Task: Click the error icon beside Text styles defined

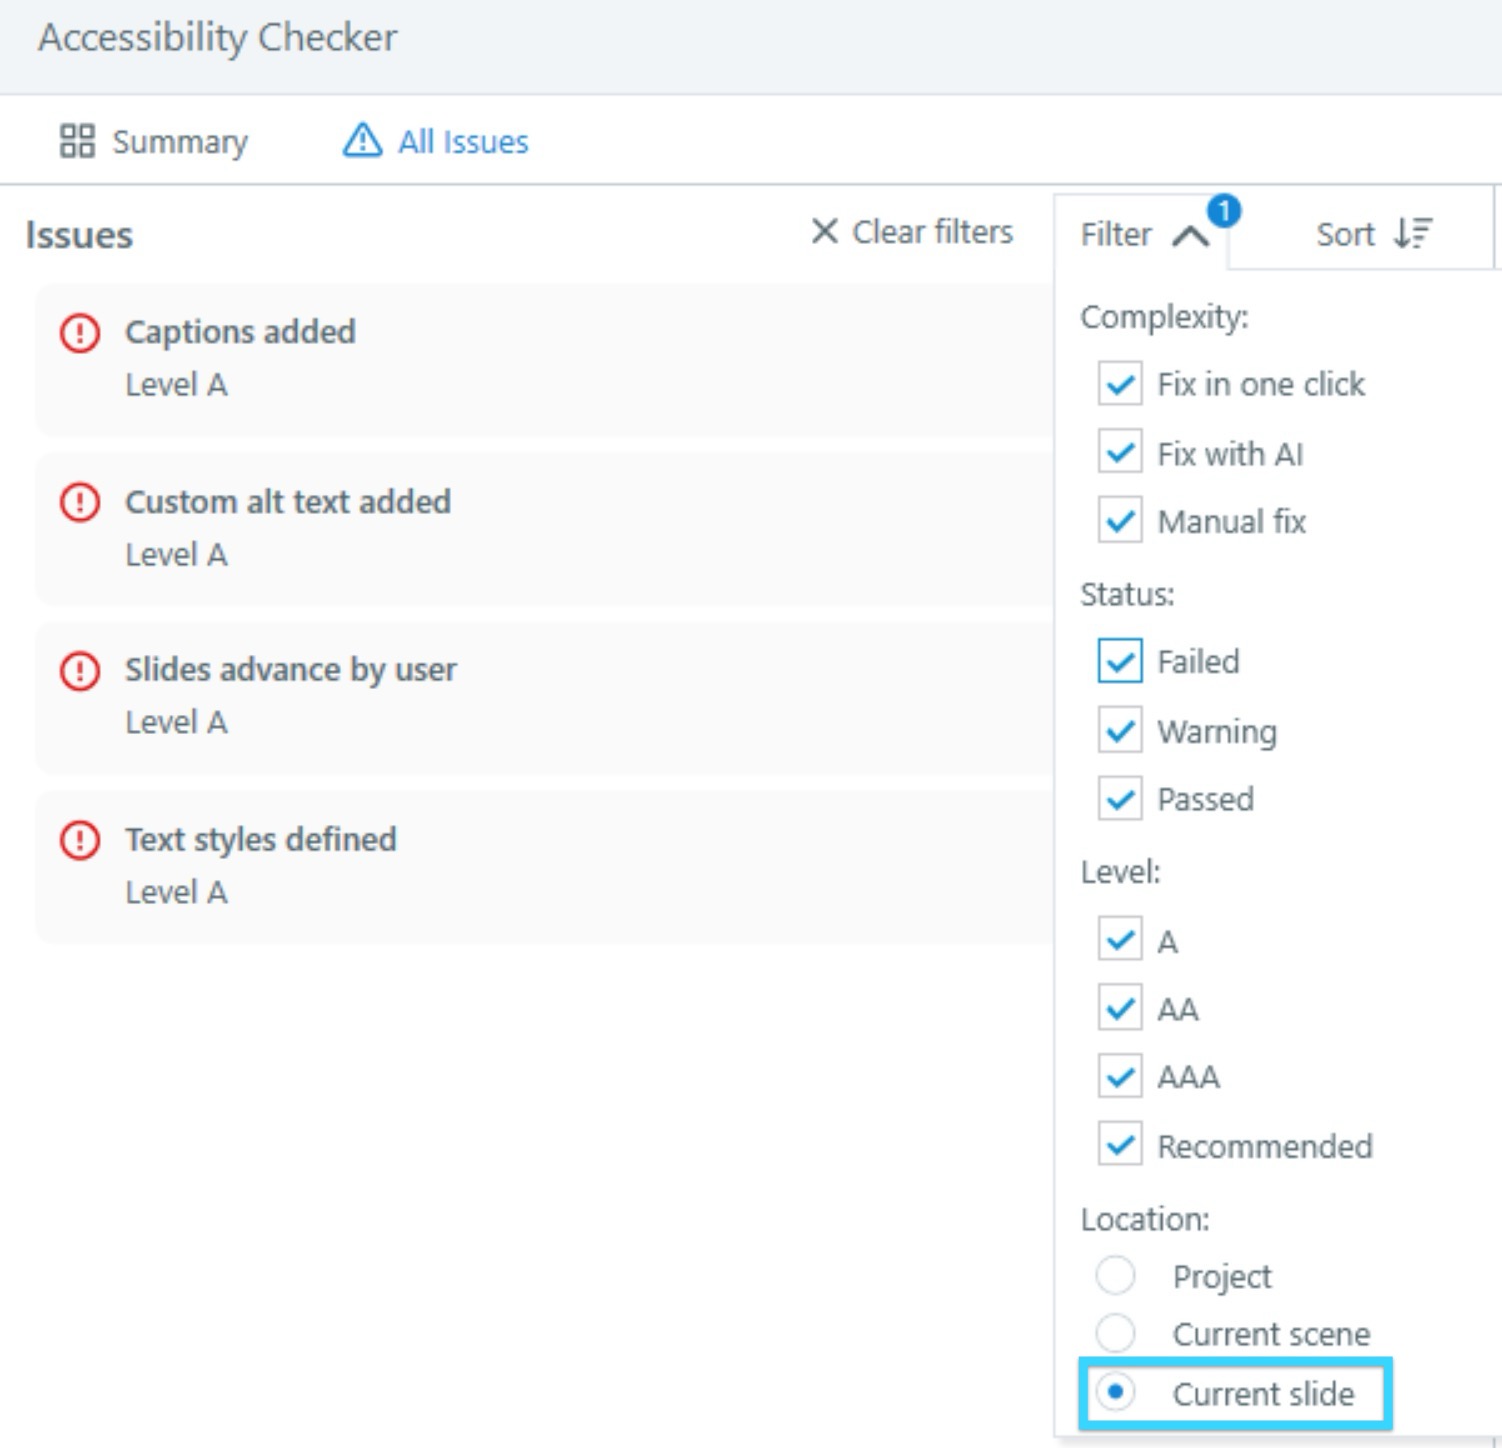Action: pos(80,840)
